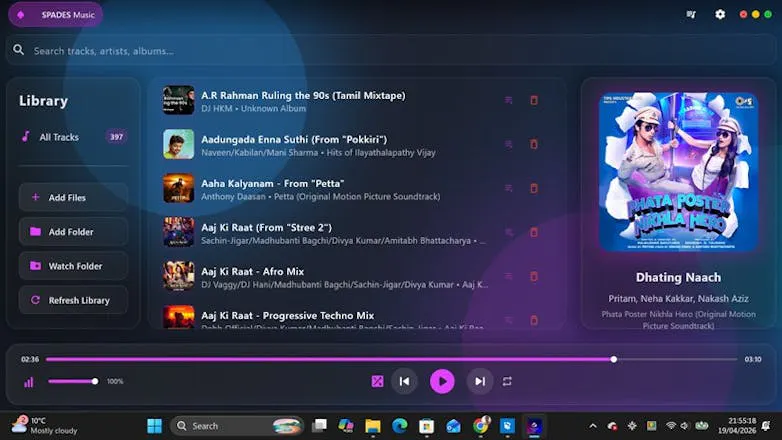Click the Add Folder button
The image size is (782, 440).
click(73, 232)
